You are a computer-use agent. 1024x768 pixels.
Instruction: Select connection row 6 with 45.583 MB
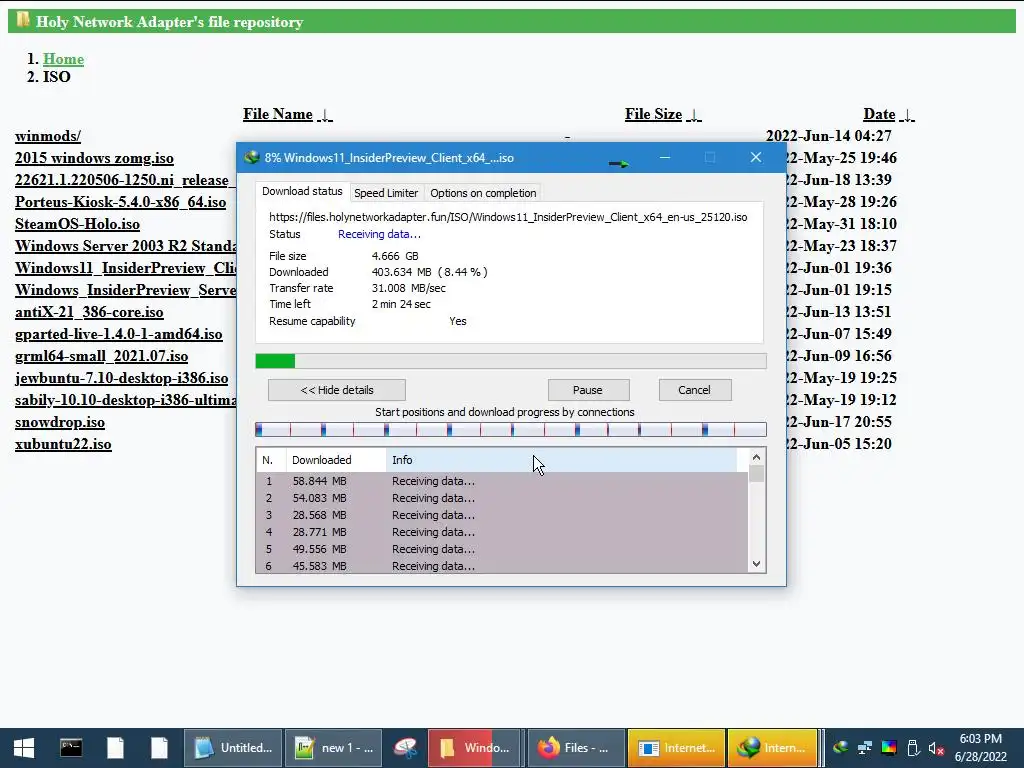point(502,566)
